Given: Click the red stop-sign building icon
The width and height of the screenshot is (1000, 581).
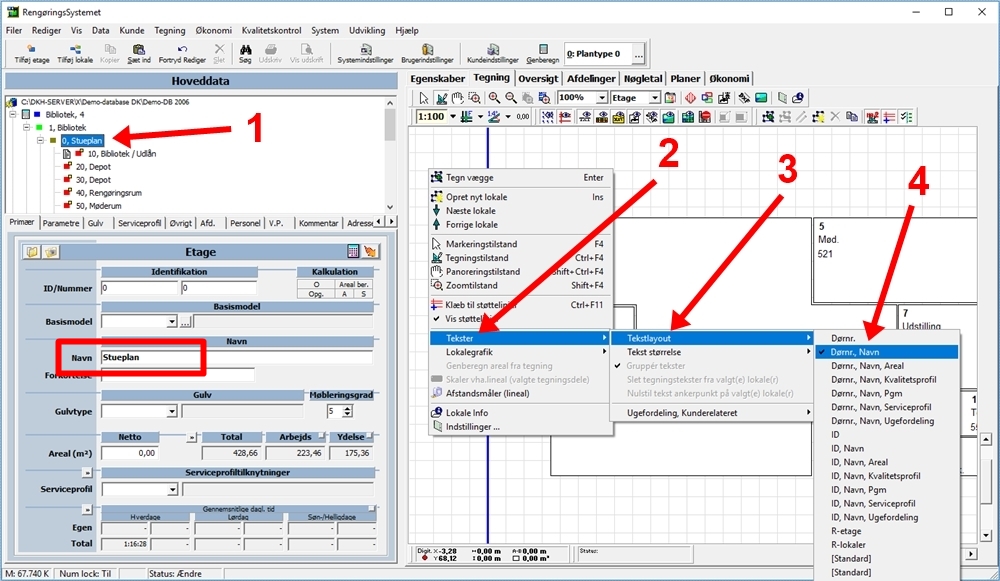Looking at the screenshot, I should pyautogui.click(x=705, y=117).
